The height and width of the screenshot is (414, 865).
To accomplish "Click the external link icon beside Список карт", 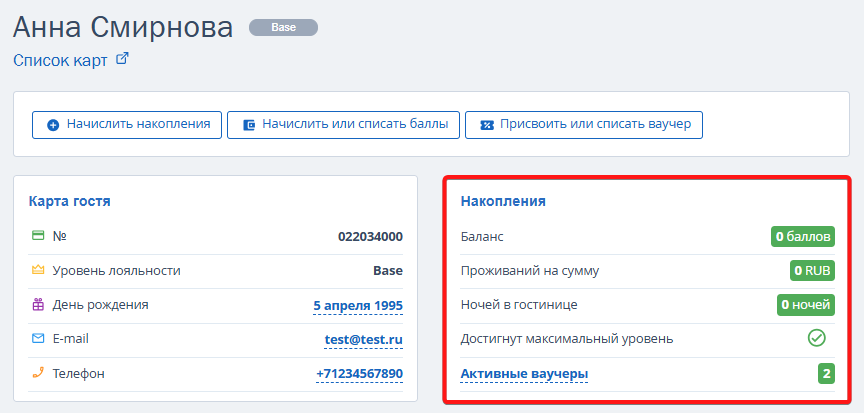I will (x=122, y=59).
